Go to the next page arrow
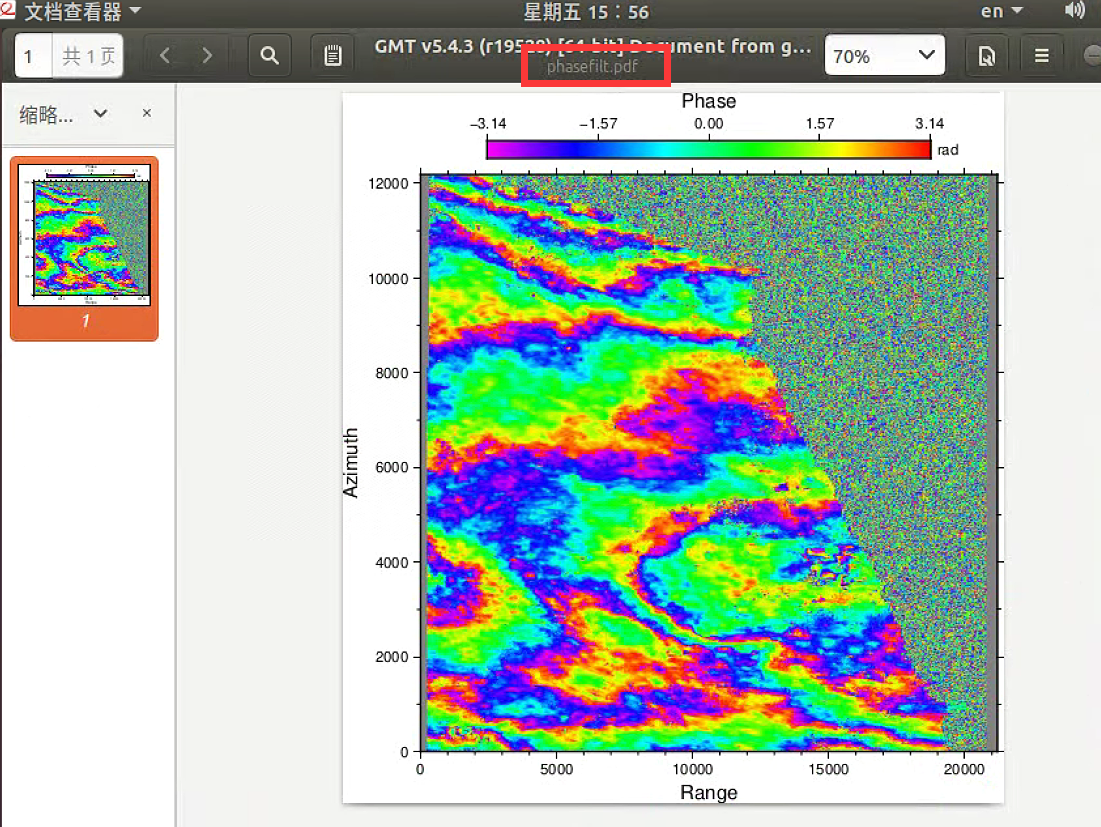 click(206, 55)
